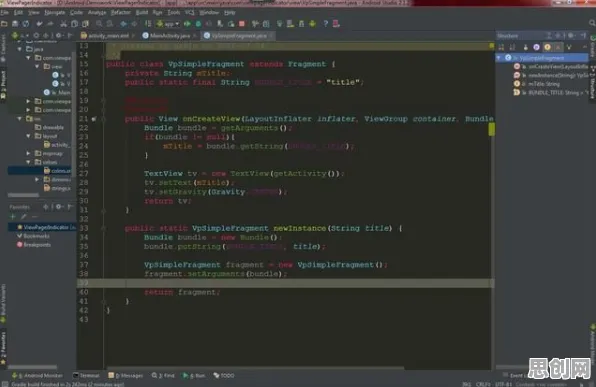The width and height of the screenshot is (596, 387).
Task: Click the Synchronize toolbar icon
Action: 25,24
